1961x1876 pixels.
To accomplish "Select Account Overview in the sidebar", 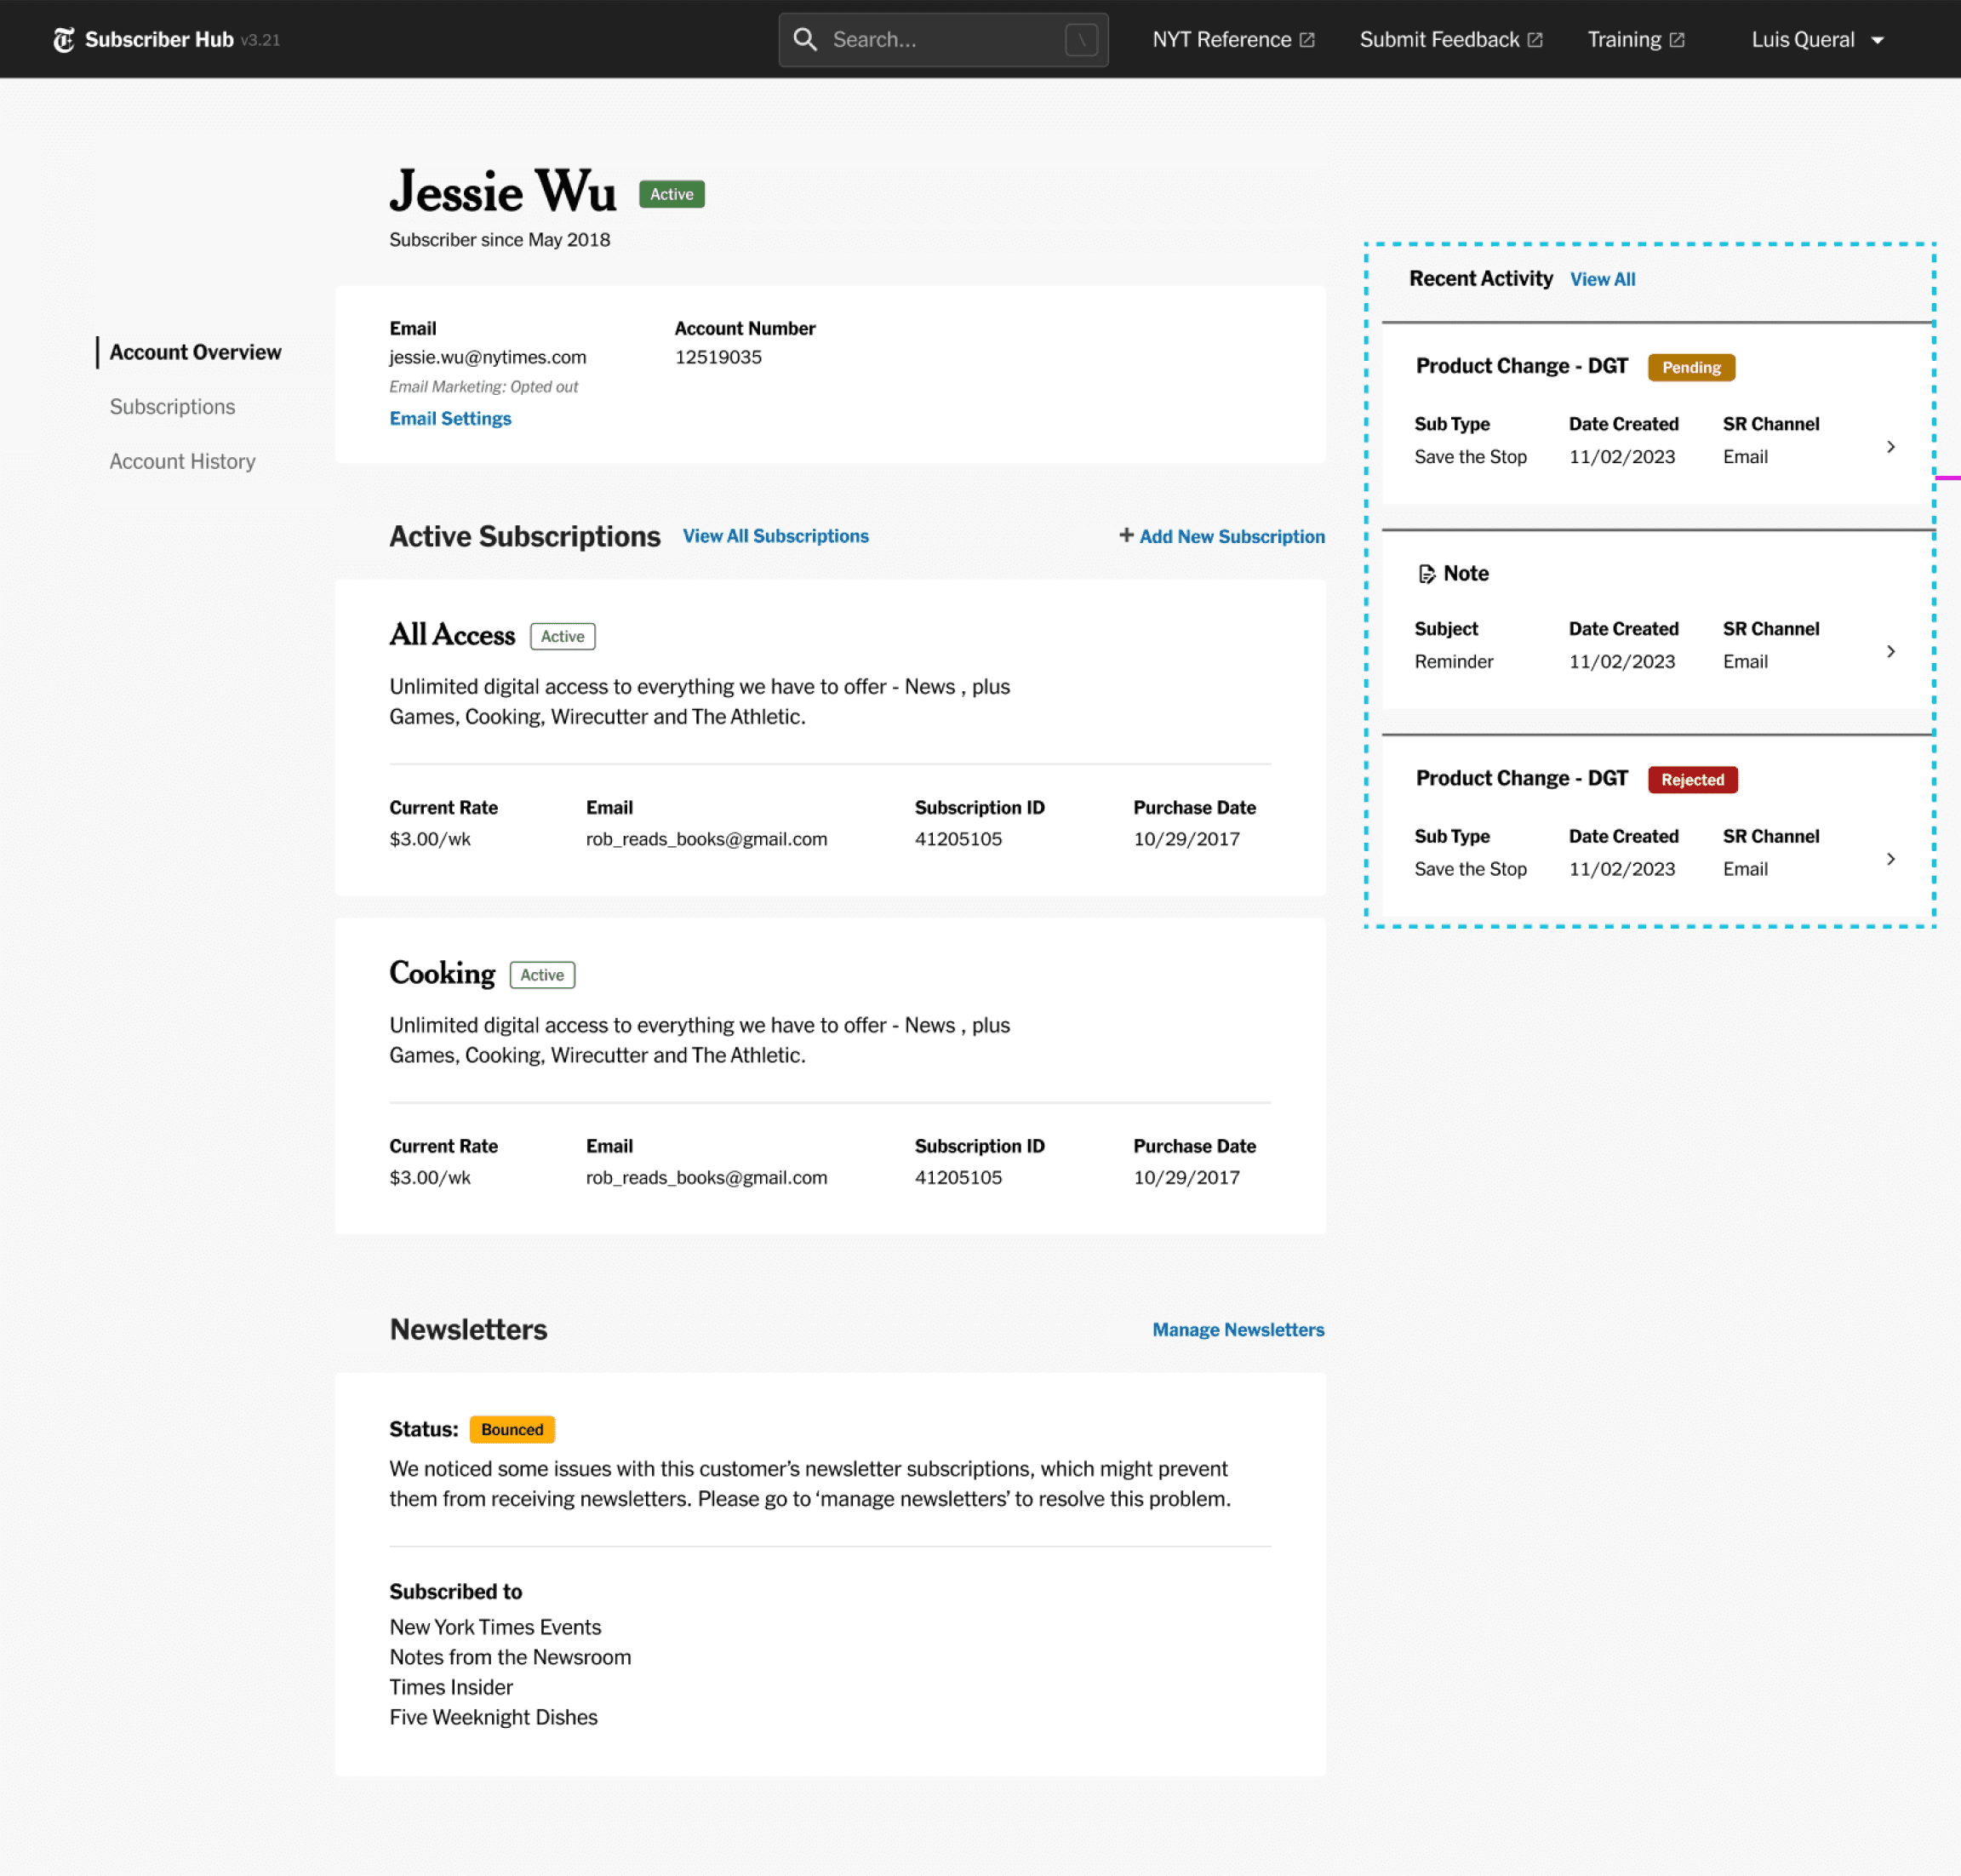I will point(195,352).
